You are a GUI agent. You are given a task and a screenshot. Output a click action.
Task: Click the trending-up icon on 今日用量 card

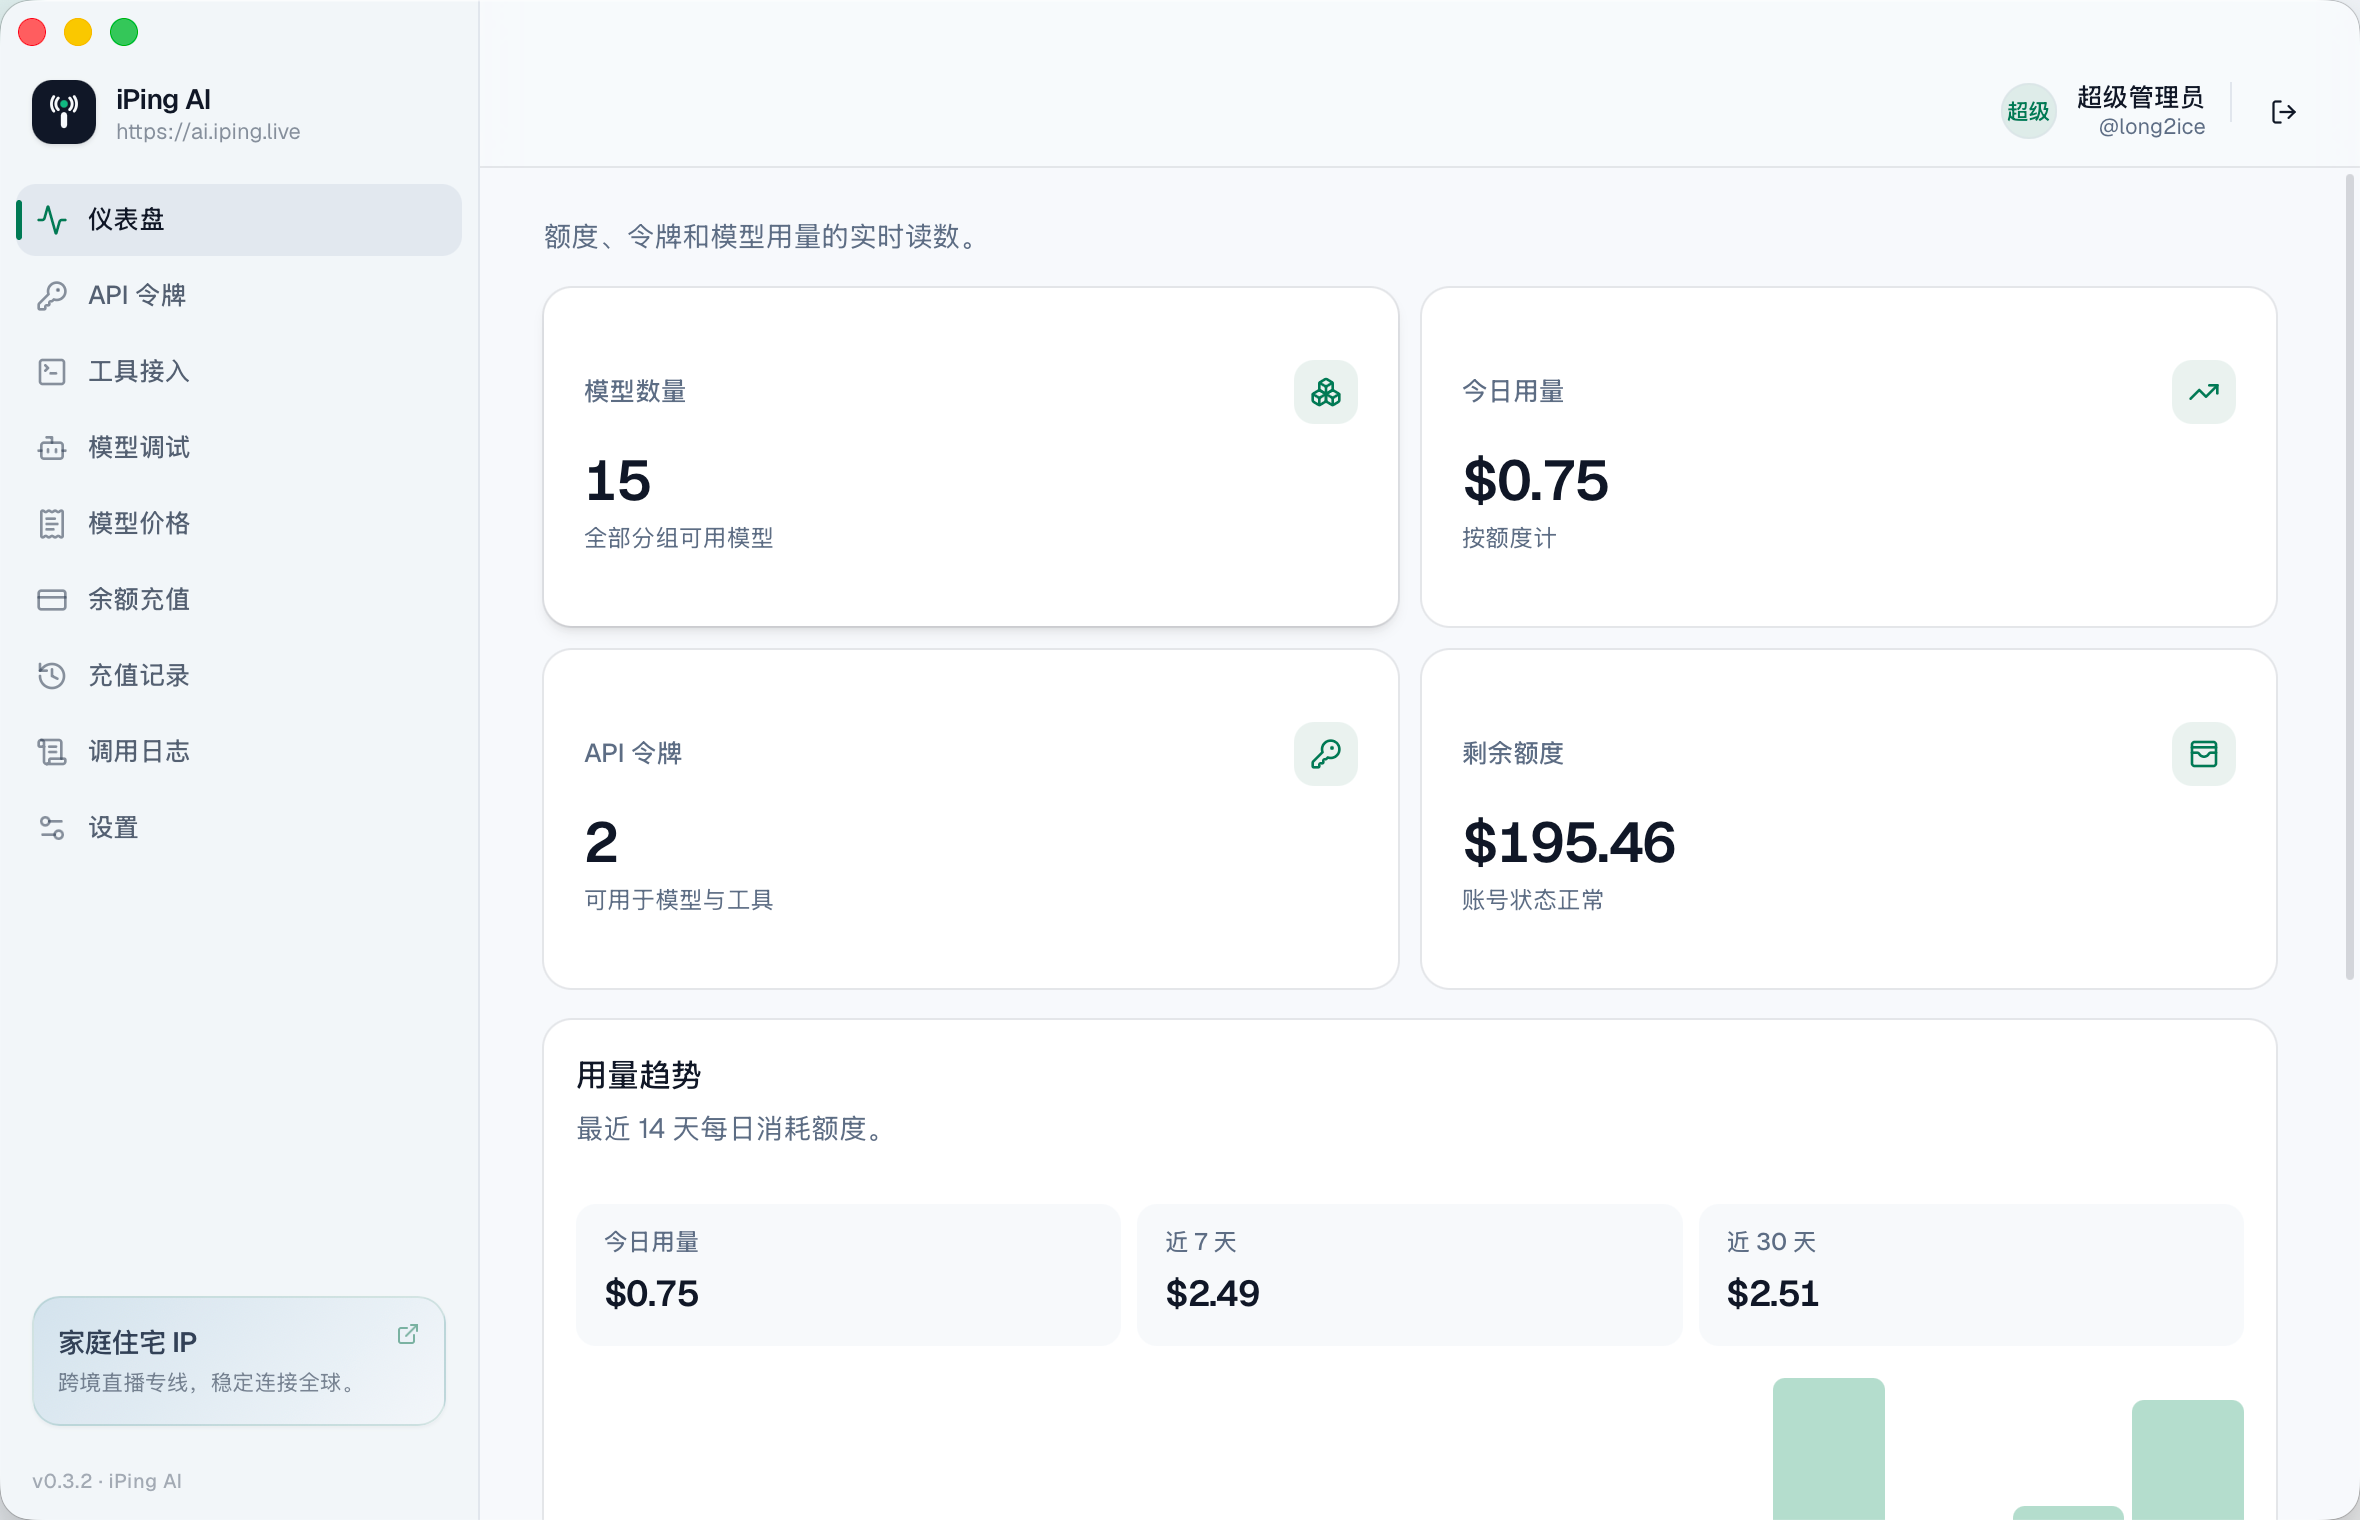pos(2204,392)
